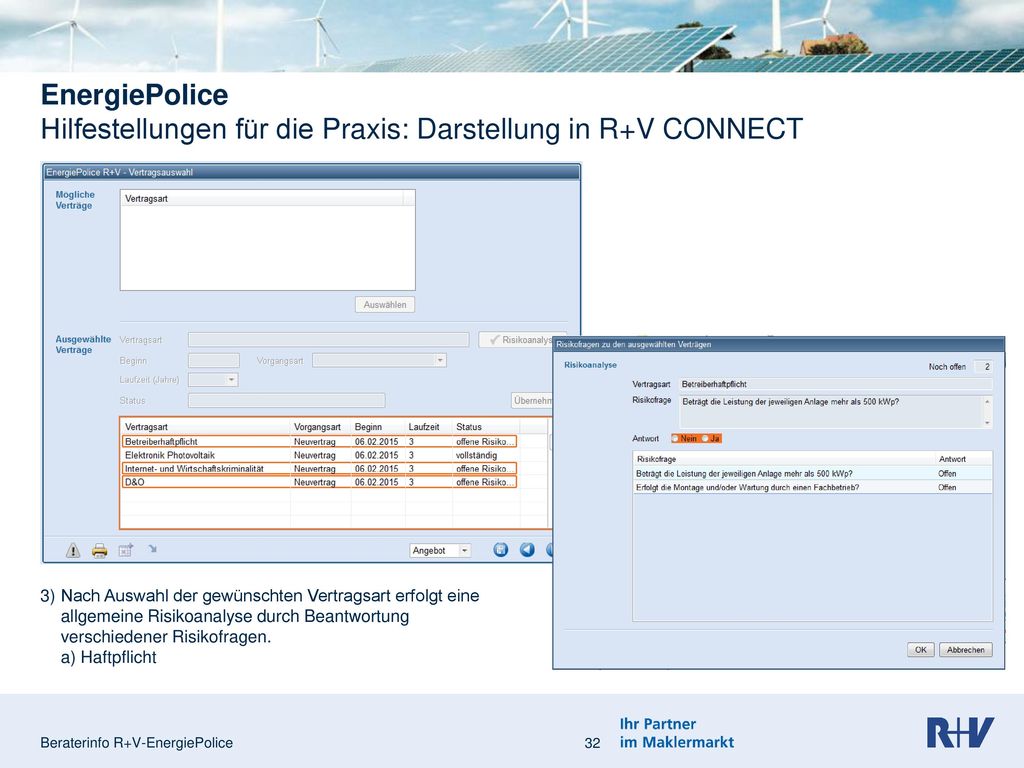Click the spreadsheet export icon beside the printer
Image resolution: width=1024 pixels, height=768 pixels.
tap(125, 550)
